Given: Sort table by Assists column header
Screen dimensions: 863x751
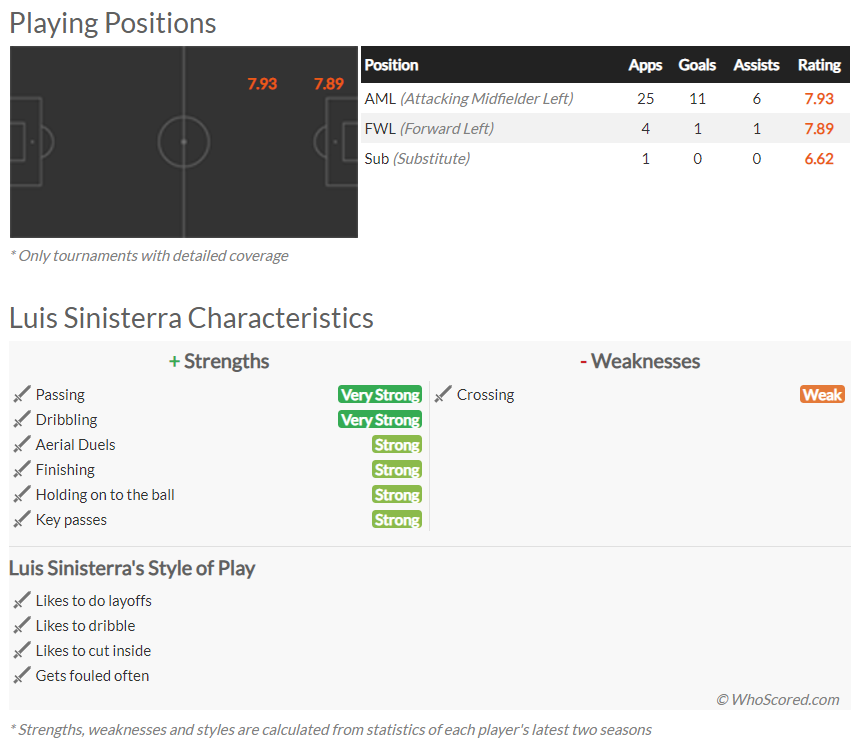Looking at the screenshot, I should 756,65.
